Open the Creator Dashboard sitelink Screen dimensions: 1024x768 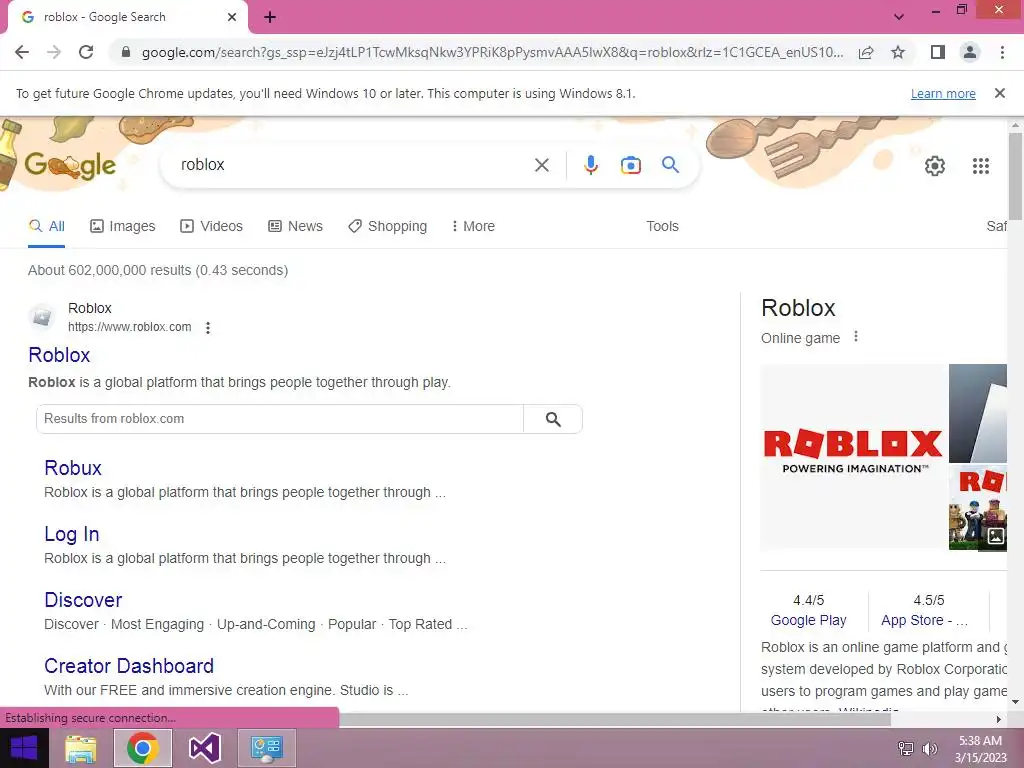tap(129, 666)
